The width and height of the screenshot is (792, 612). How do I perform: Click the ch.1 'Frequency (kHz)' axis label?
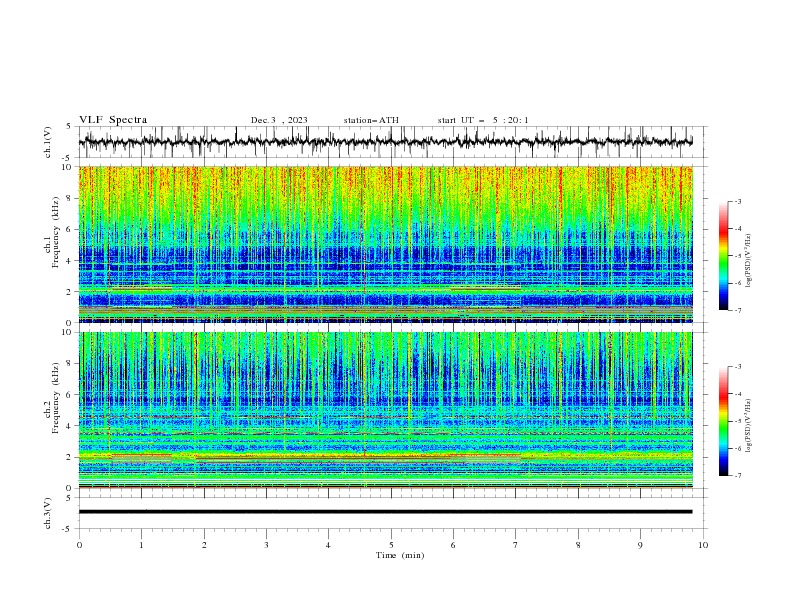[x=56, y=233]
